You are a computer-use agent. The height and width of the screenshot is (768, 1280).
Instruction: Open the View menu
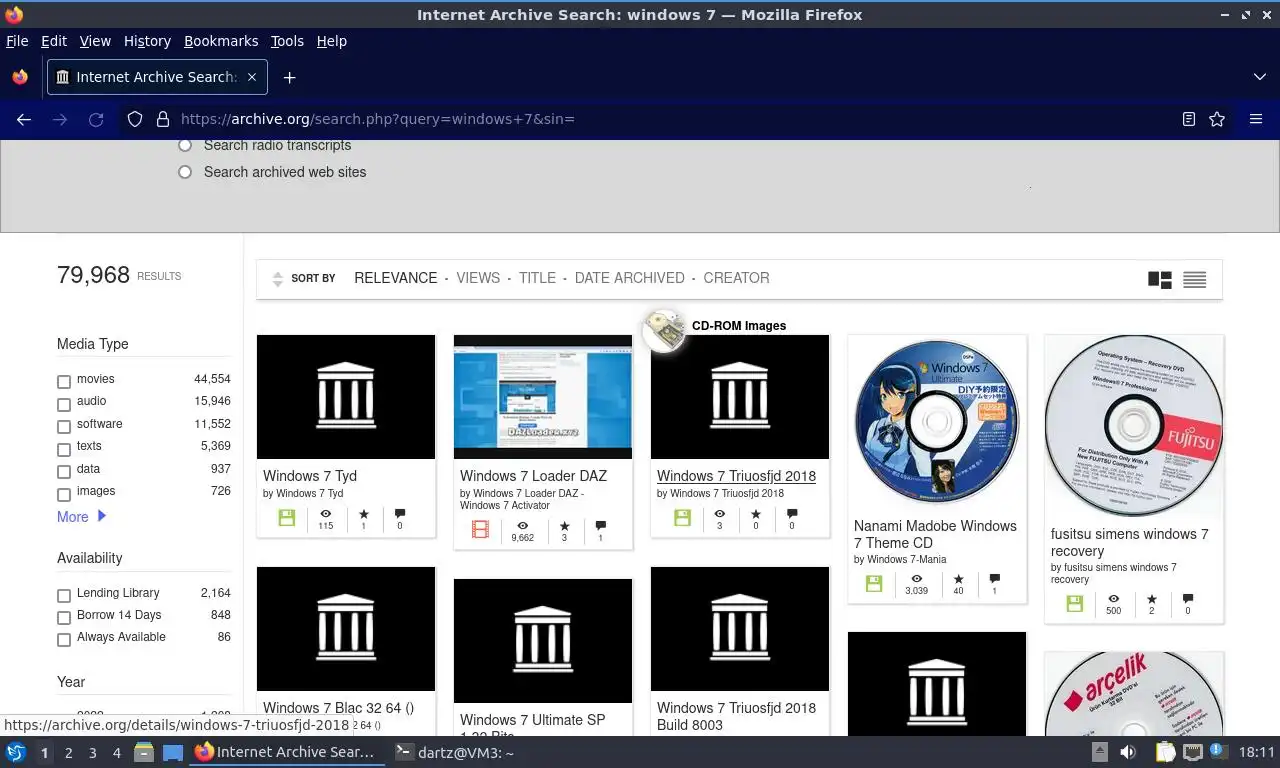(95, 41)
